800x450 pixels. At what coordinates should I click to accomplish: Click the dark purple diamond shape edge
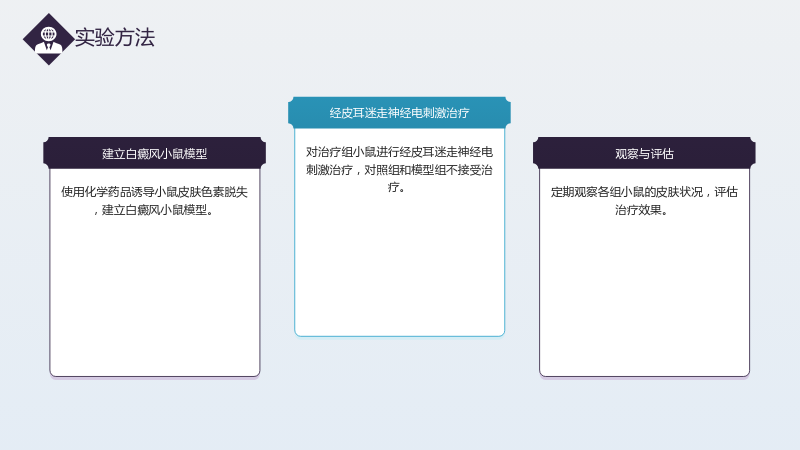[30, 39]
